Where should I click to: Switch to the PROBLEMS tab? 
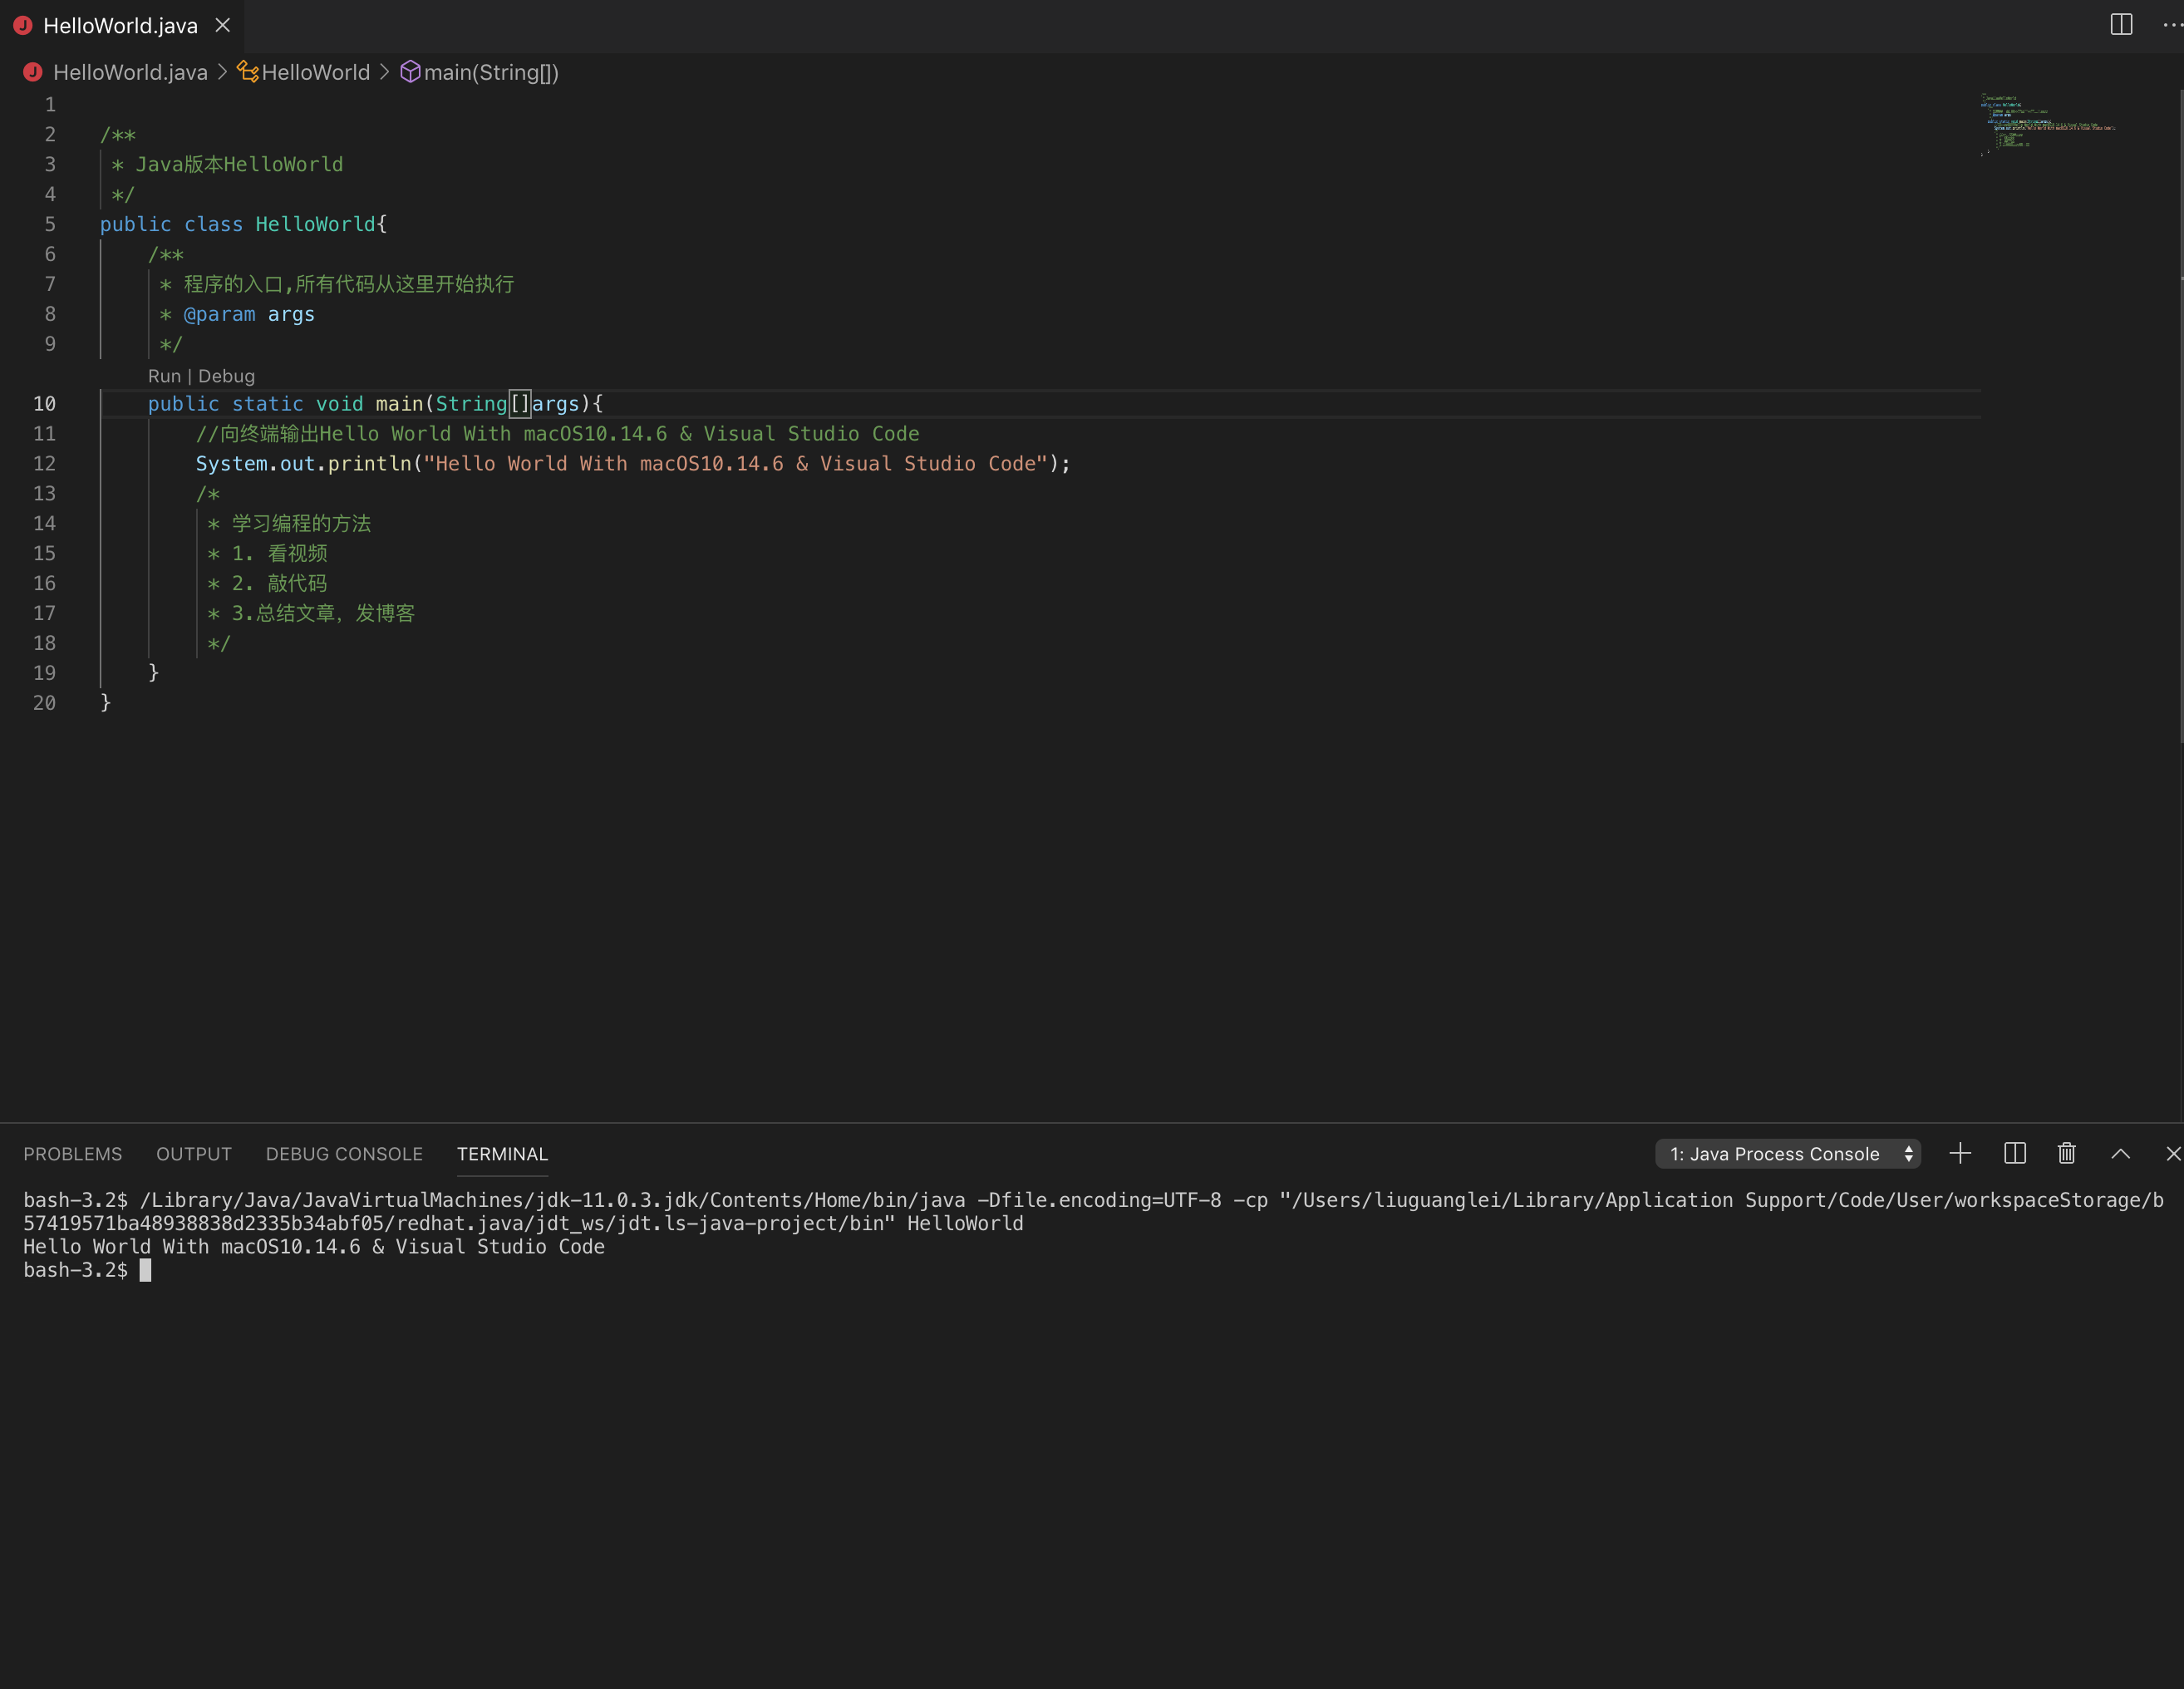72,1153
